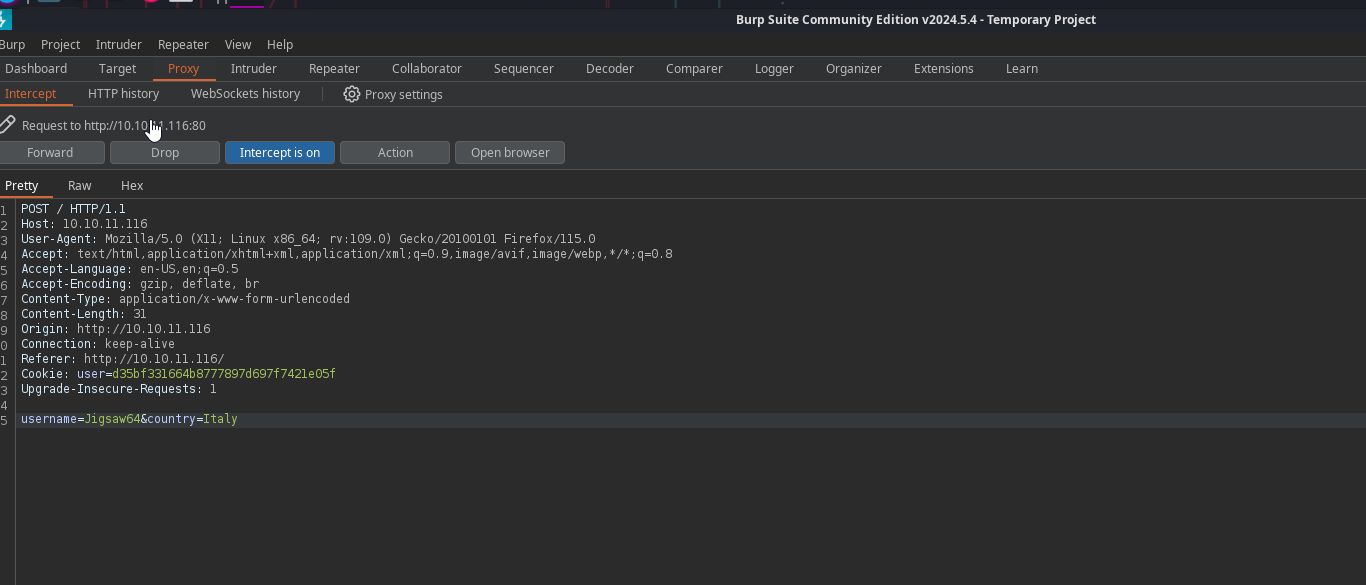This screenshot has height=585, width=1366.
Task: Drop the intercepted request
Action: [164, 152]
